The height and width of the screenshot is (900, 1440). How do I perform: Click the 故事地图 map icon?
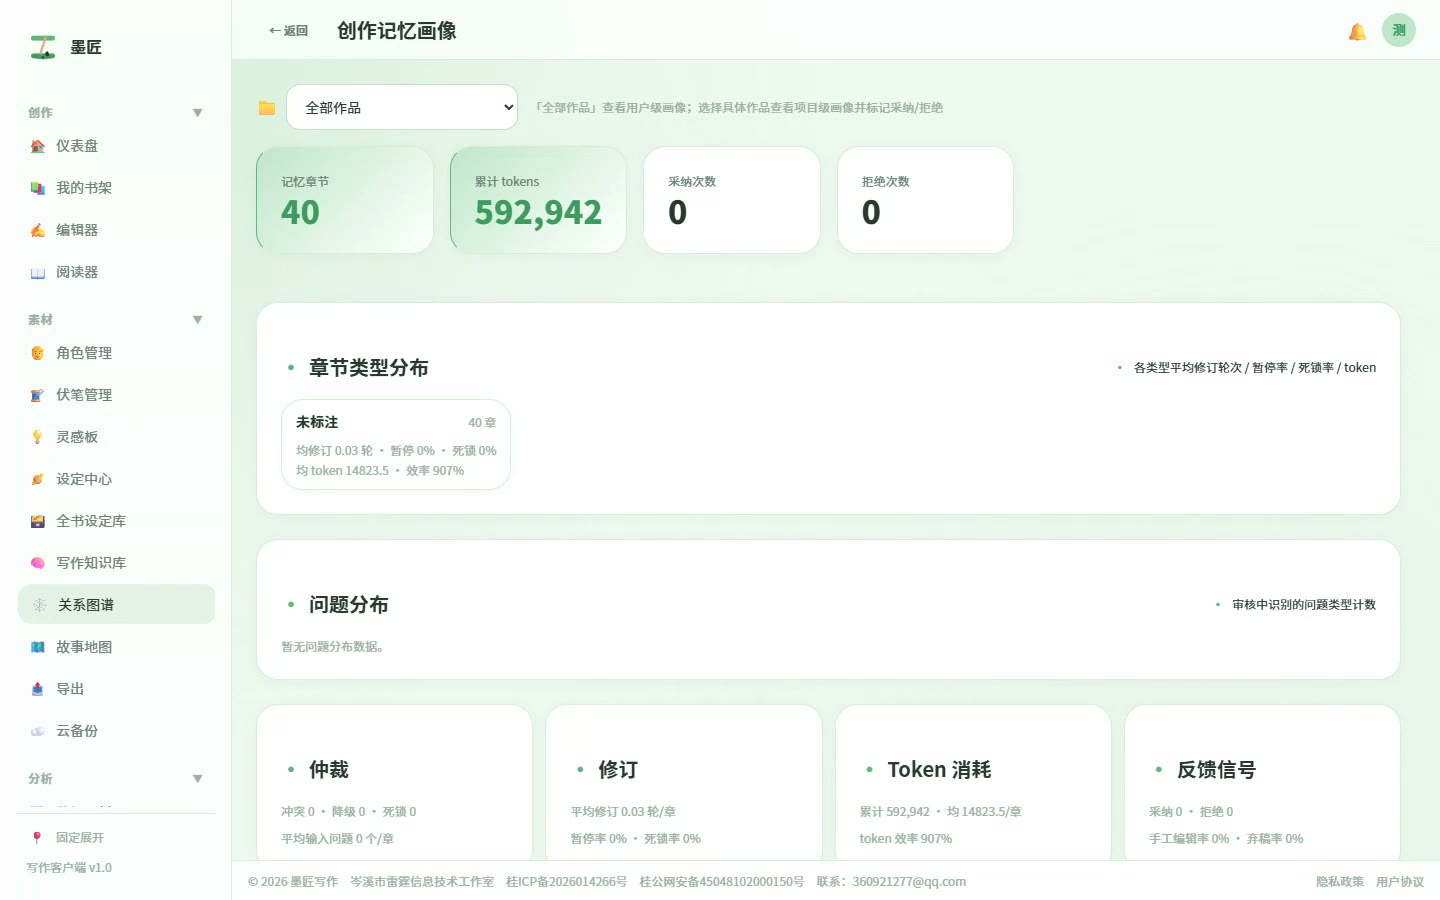click(38, 647)
